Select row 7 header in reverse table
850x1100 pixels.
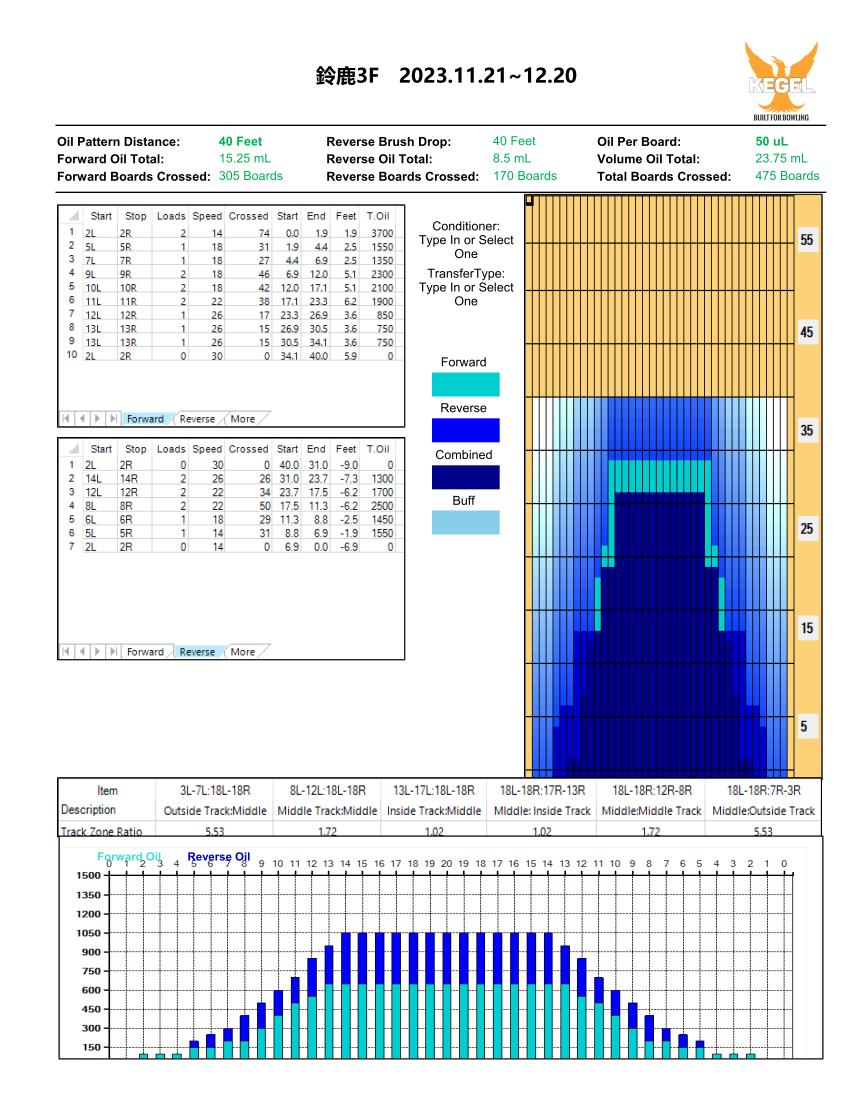click(x=72, y=546)
